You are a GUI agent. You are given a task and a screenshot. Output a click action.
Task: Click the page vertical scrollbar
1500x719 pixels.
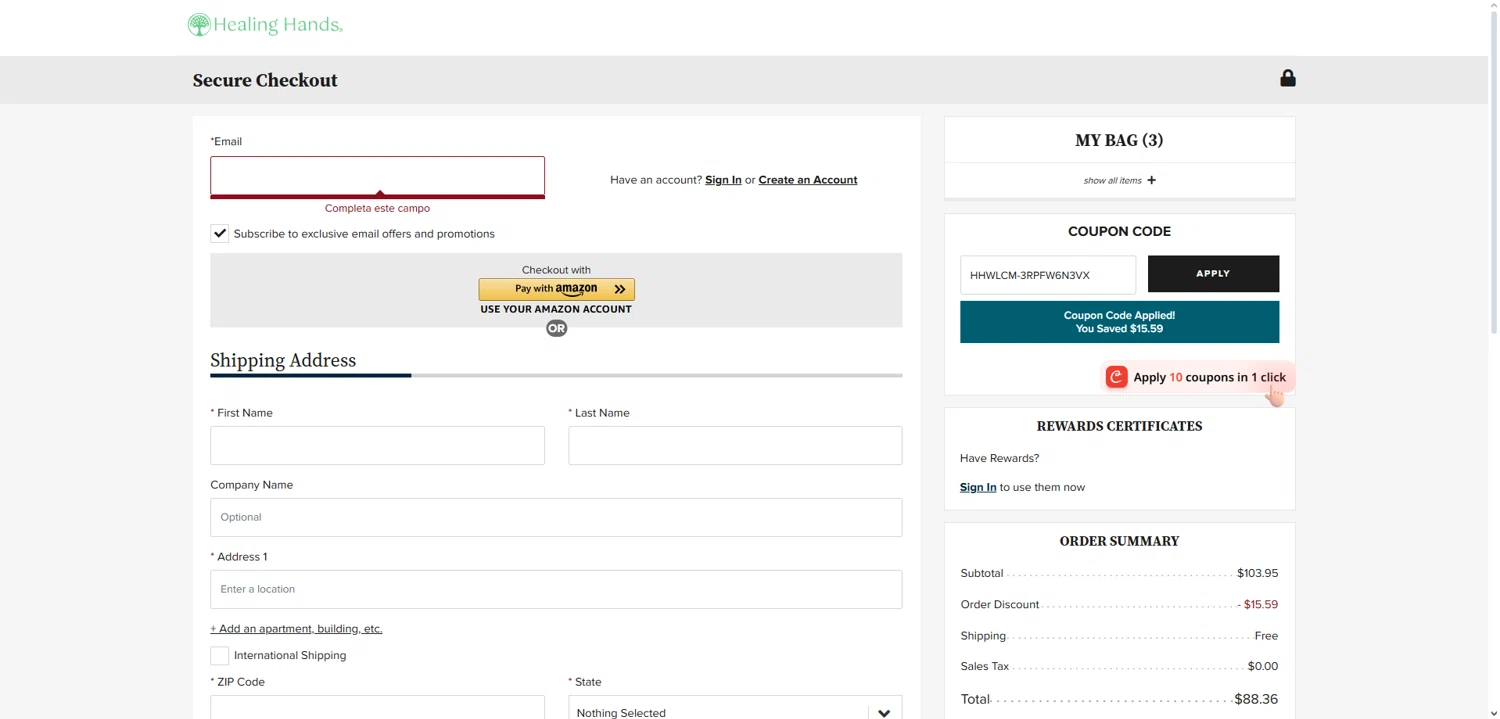(x=1493, y=170)
